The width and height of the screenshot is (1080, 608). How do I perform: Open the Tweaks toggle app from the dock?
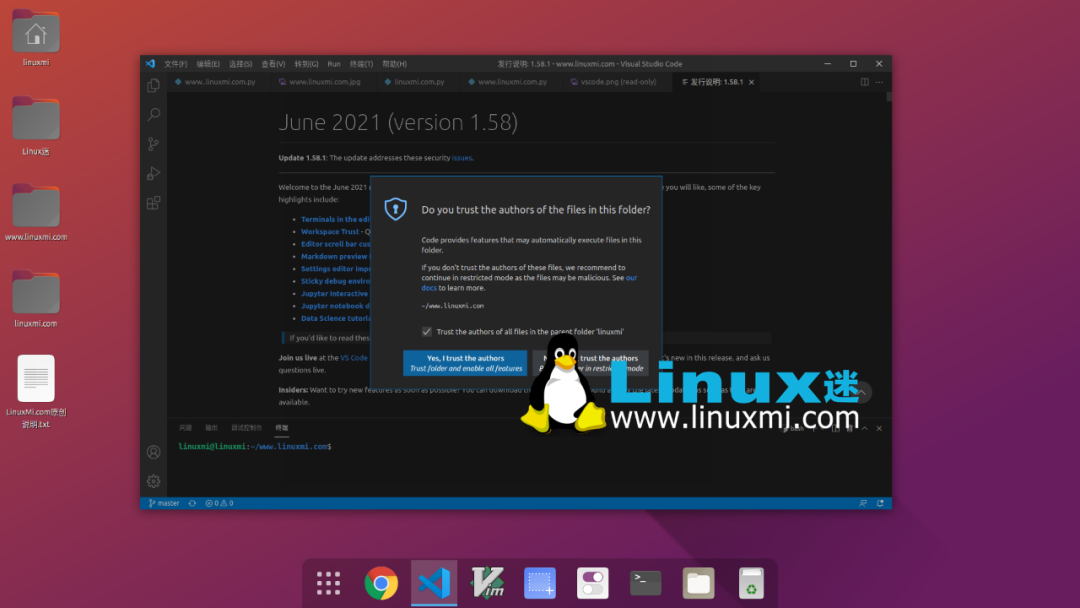592,583
